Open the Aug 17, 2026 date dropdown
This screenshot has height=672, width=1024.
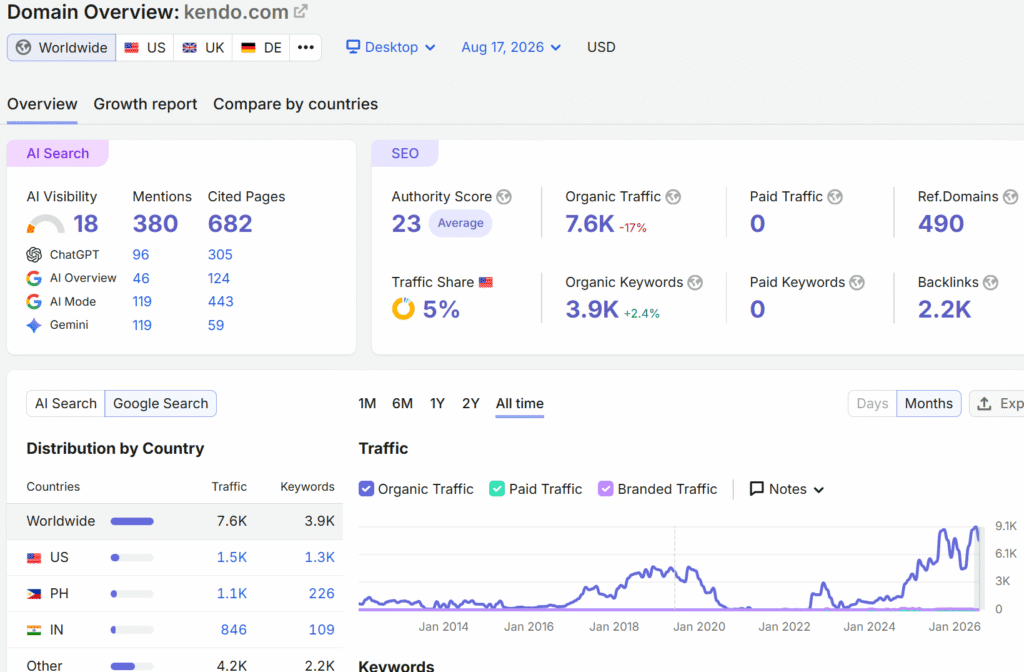(x=511, y=47)
